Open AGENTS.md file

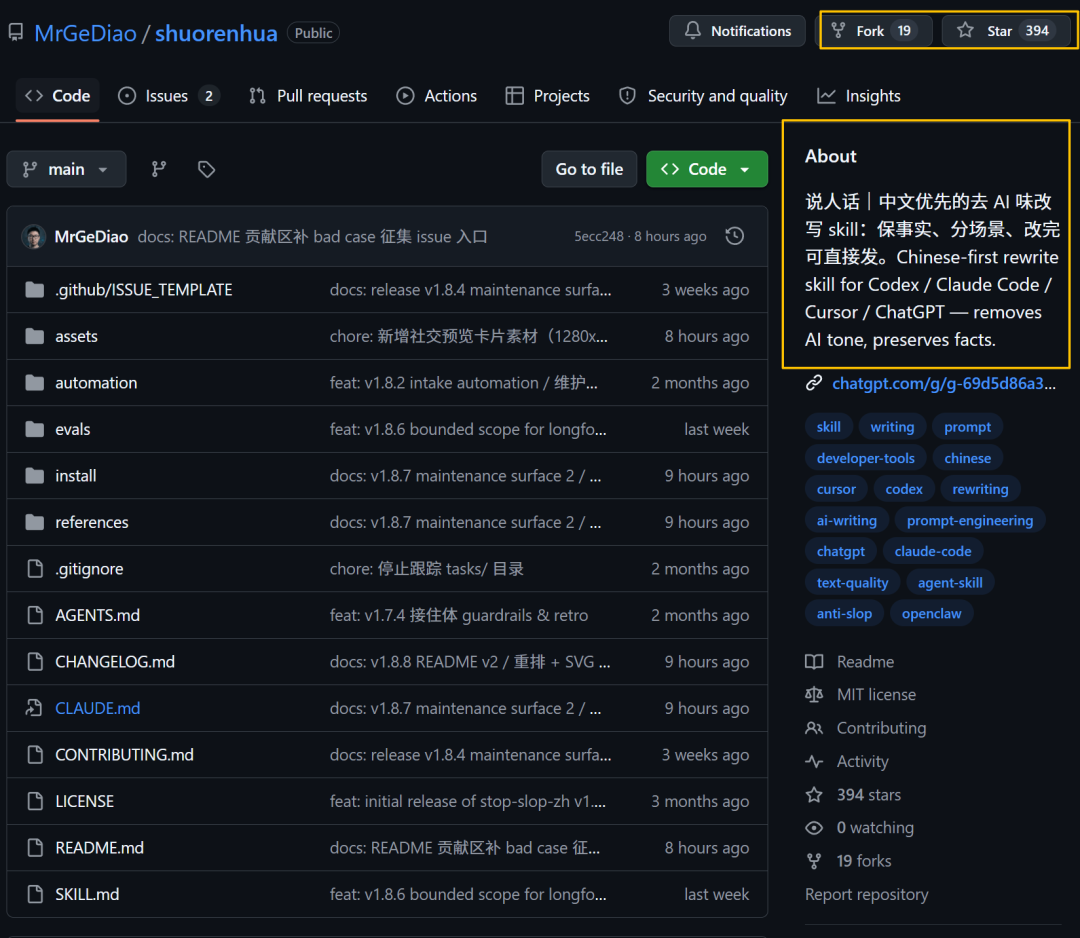(x=97, y=615)
